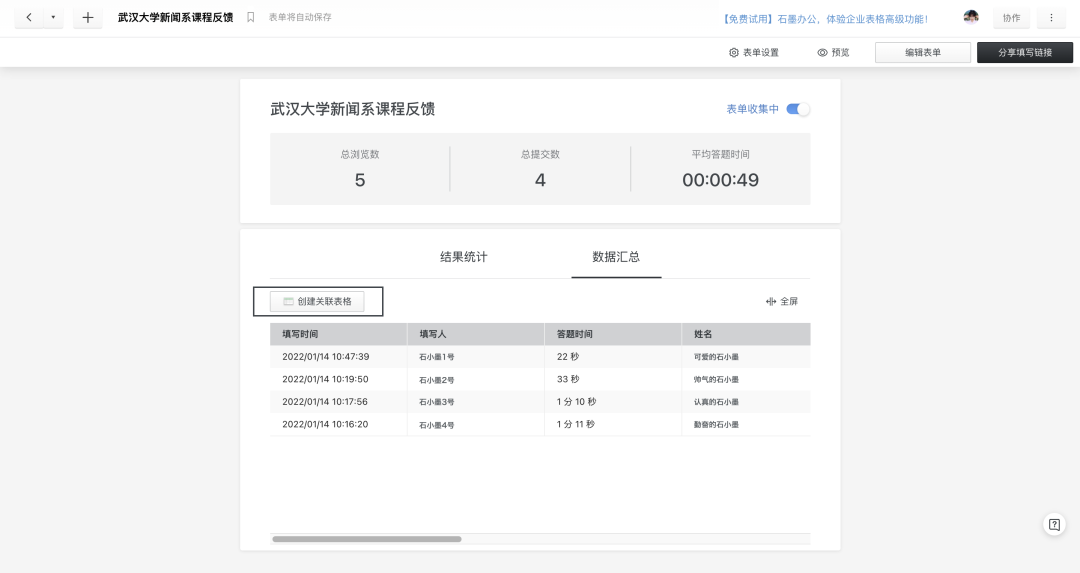Select cell 2022/01/14 10:17:56
1080x573 pixels.
pos(338,402)
